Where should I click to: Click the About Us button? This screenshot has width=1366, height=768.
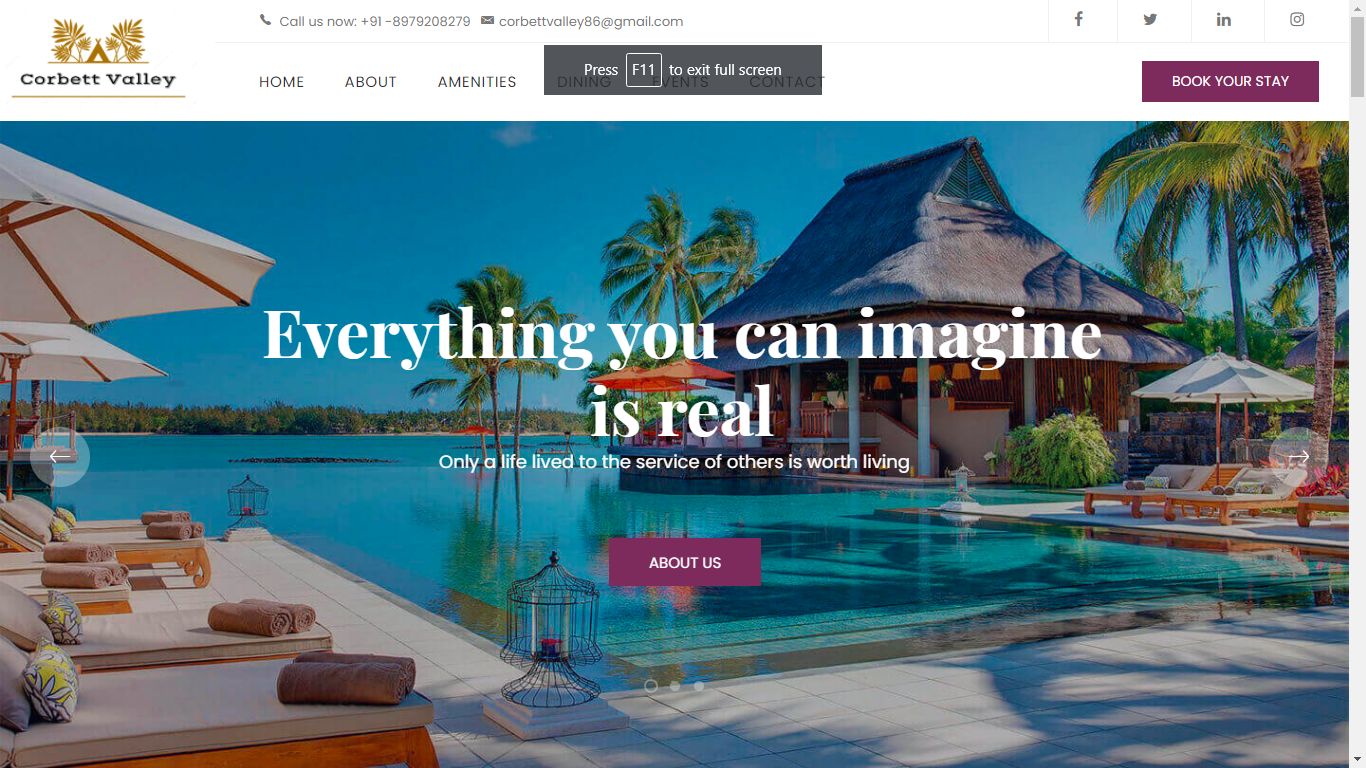(x=685, y=562)
